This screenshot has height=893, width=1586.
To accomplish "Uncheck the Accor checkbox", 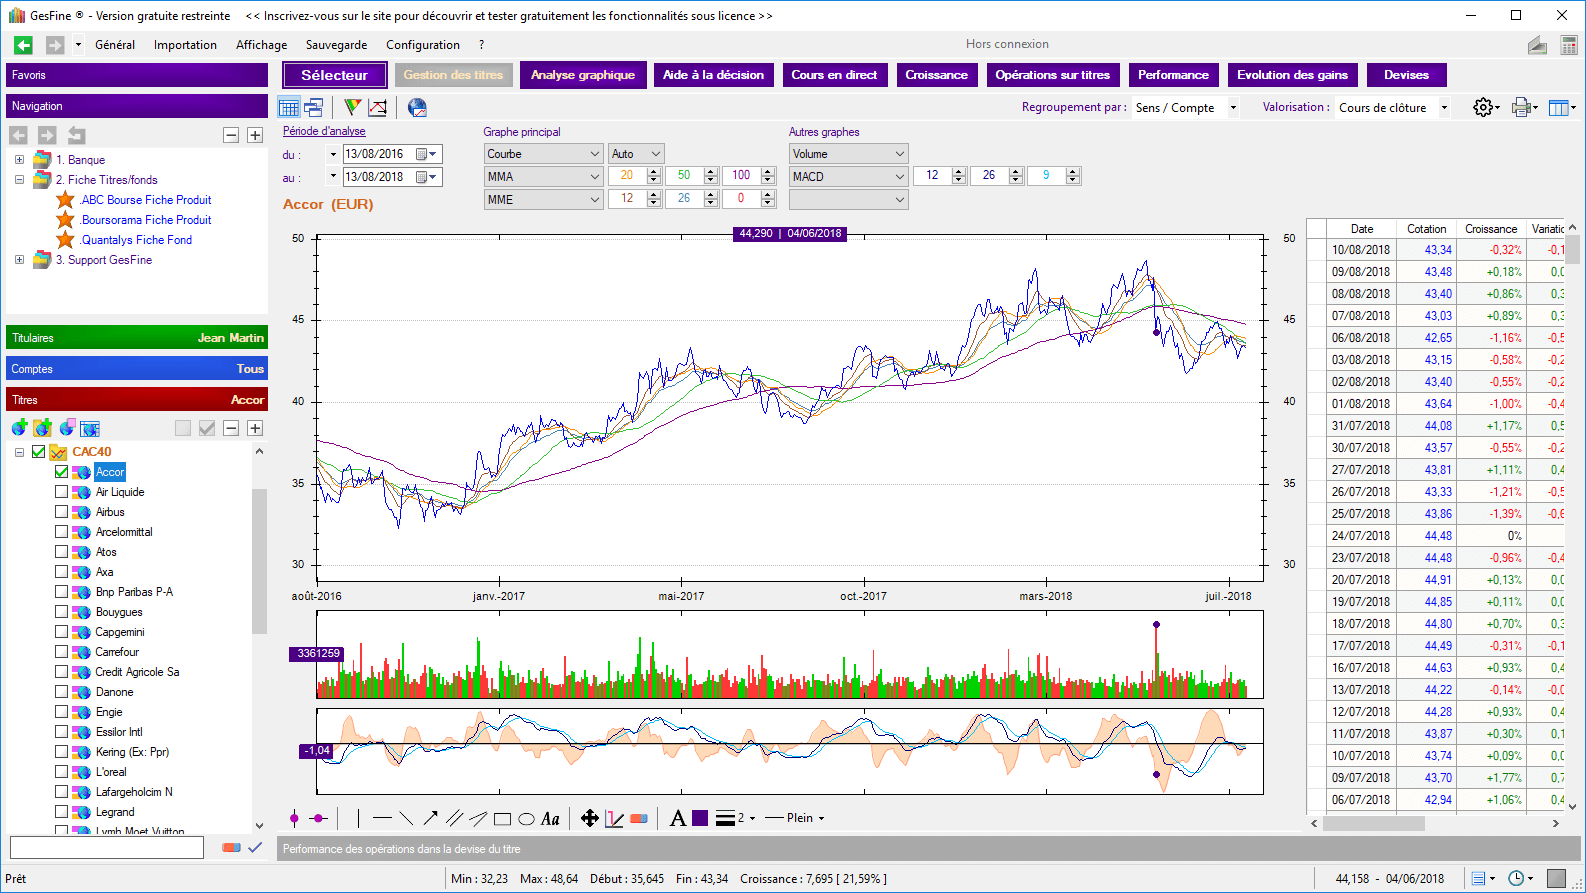I will 62,472.
